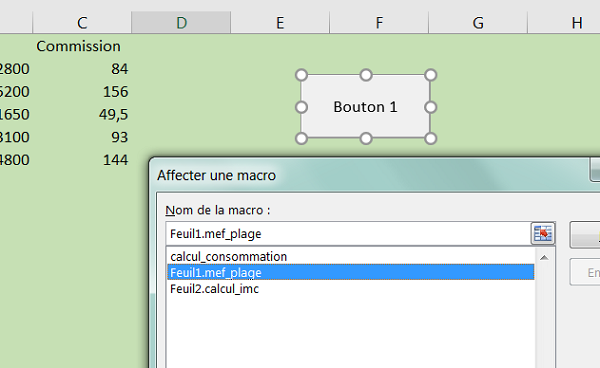Click the Nom de la macro input field

click(349, 233)
